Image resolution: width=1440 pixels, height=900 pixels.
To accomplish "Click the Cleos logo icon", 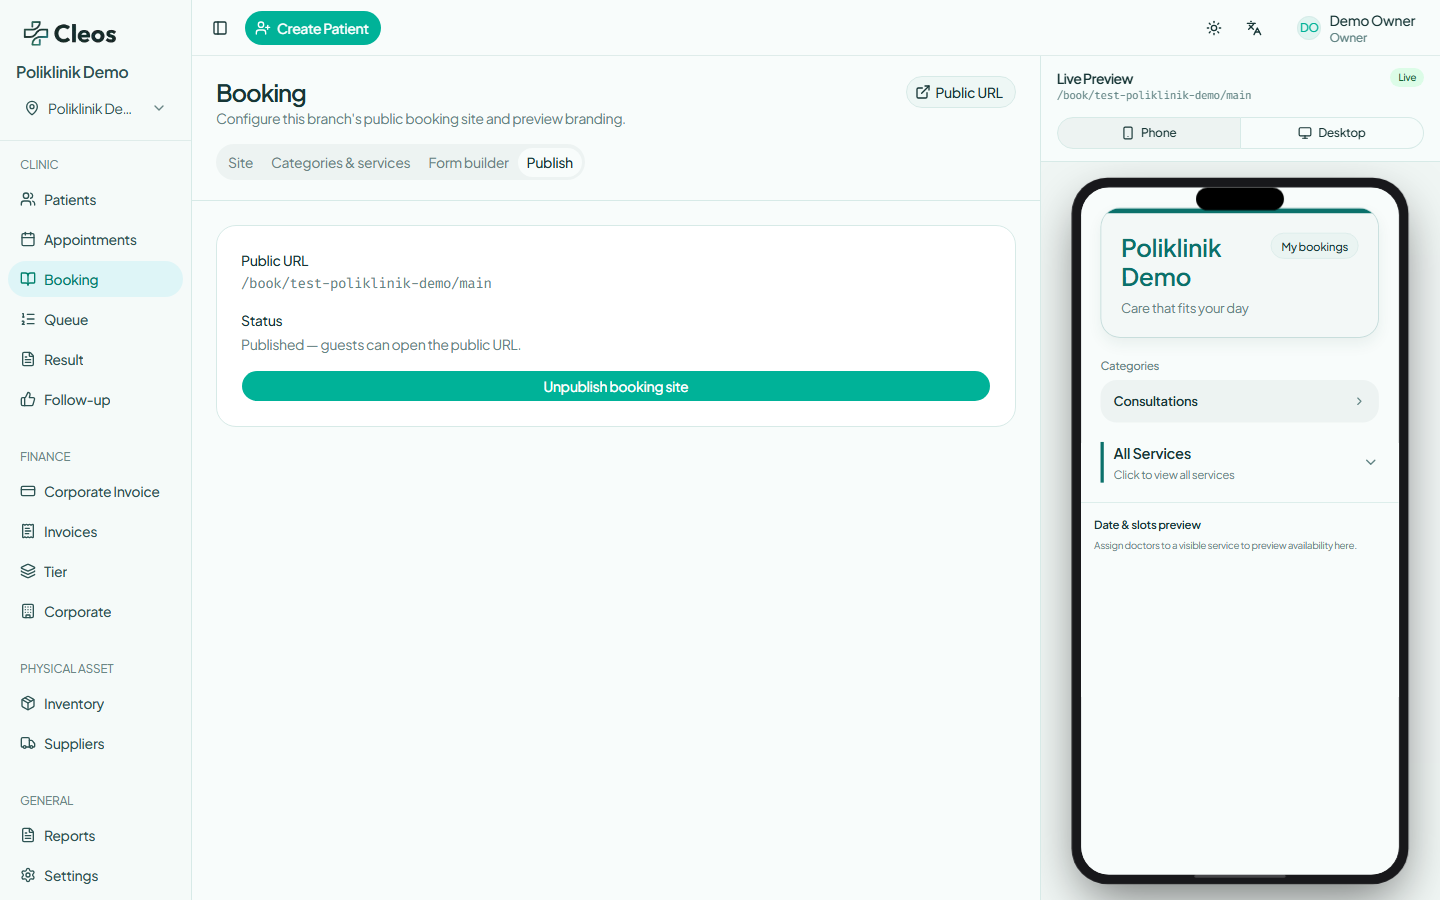I will 36,33.
